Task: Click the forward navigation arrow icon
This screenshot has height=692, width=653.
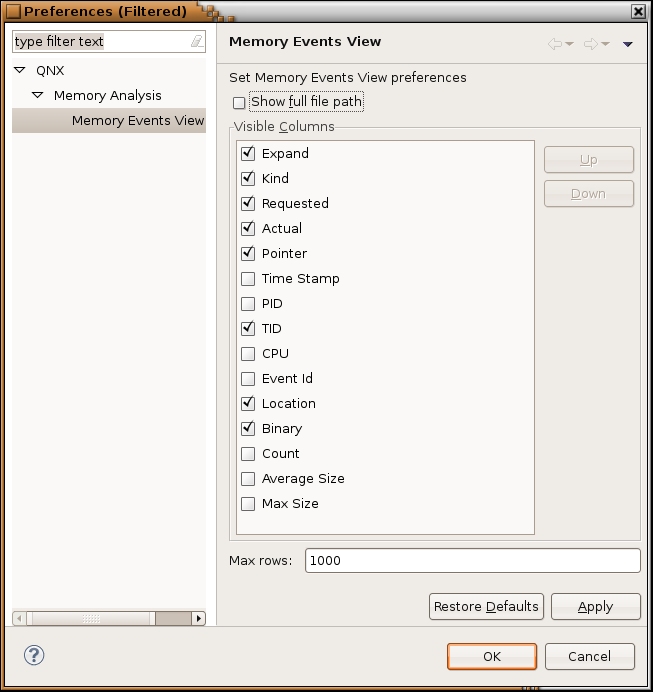Action: click(591, 43)
